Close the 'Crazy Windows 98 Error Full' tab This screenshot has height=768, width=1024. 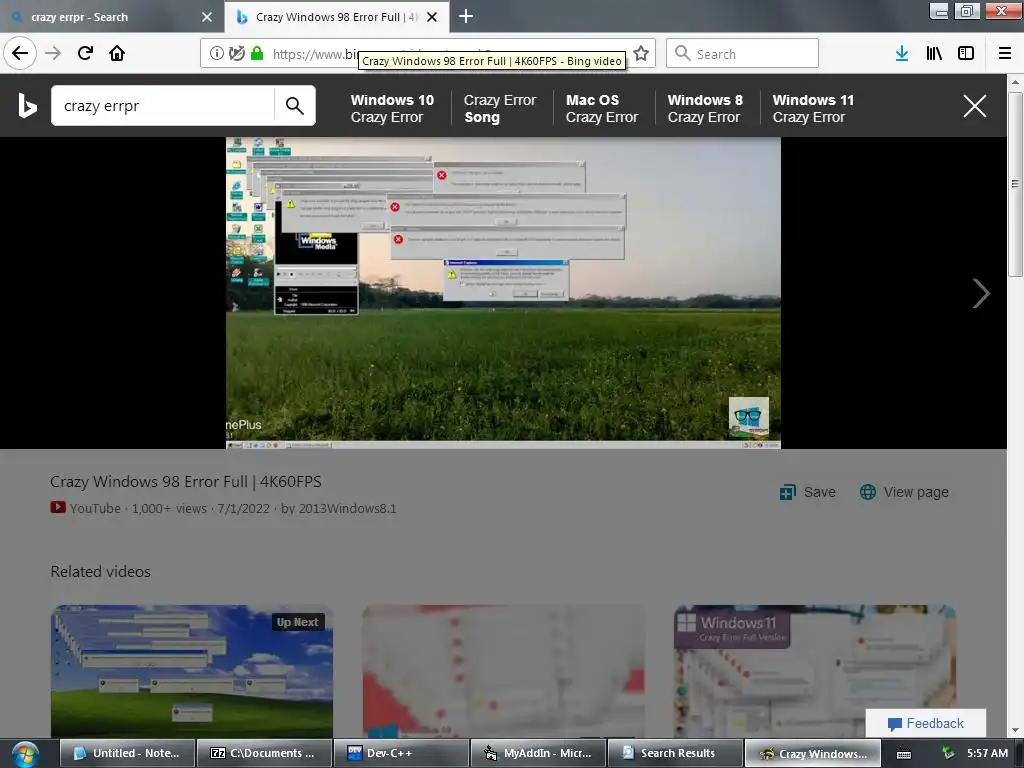pyautogui.click(x=432, y=17)
